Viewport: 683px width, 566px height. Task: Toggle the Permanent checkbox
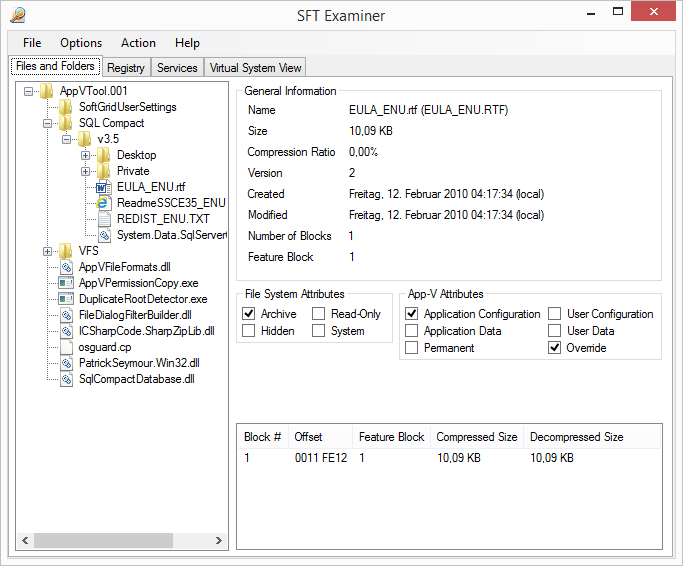click(x=412, y=348)
